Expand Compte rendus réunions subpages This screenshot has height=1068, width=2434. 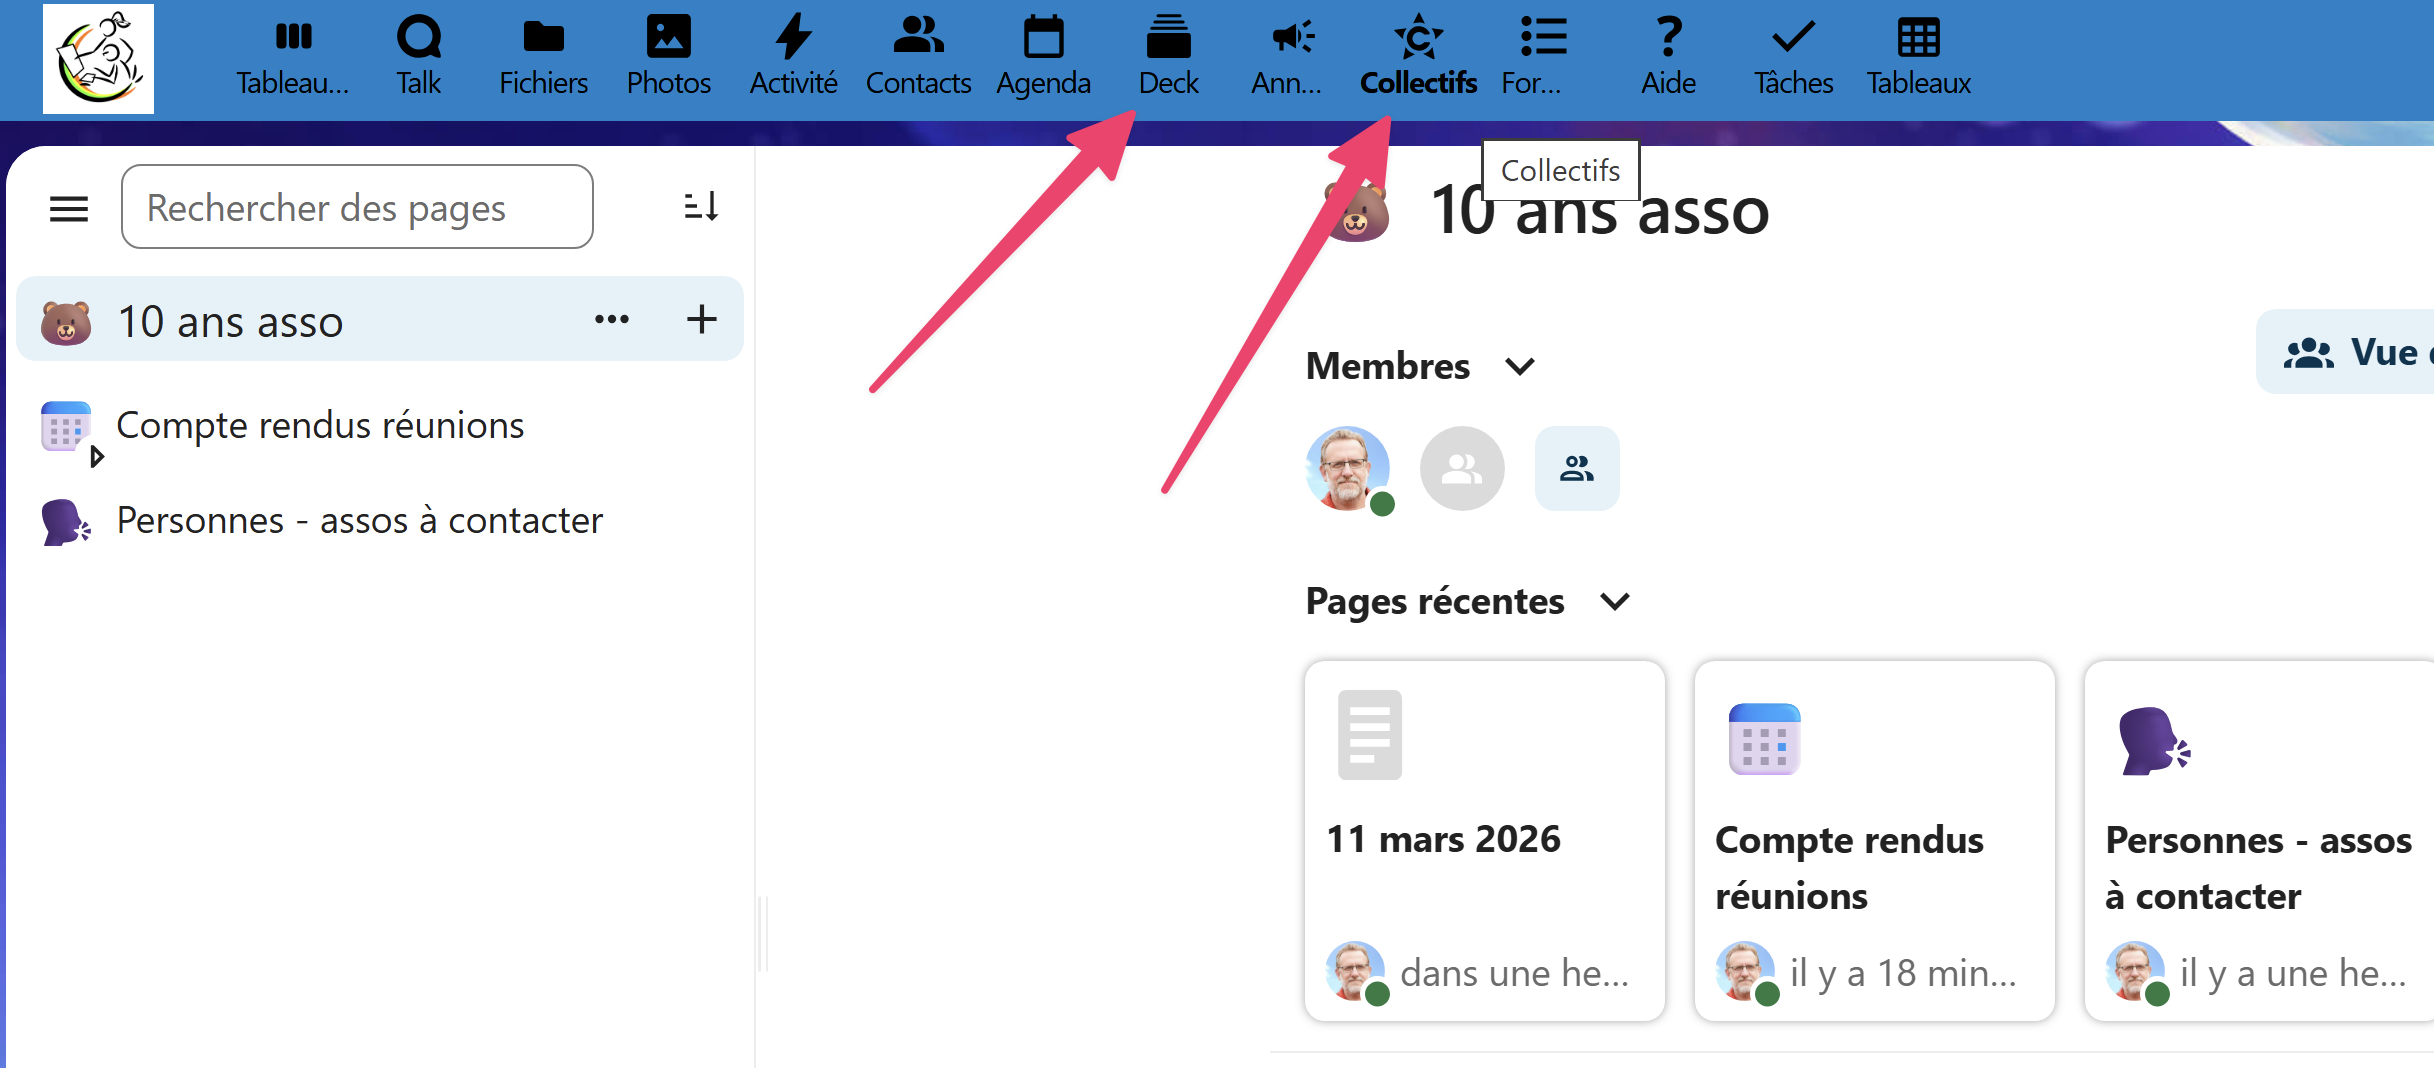click(97, 457)
